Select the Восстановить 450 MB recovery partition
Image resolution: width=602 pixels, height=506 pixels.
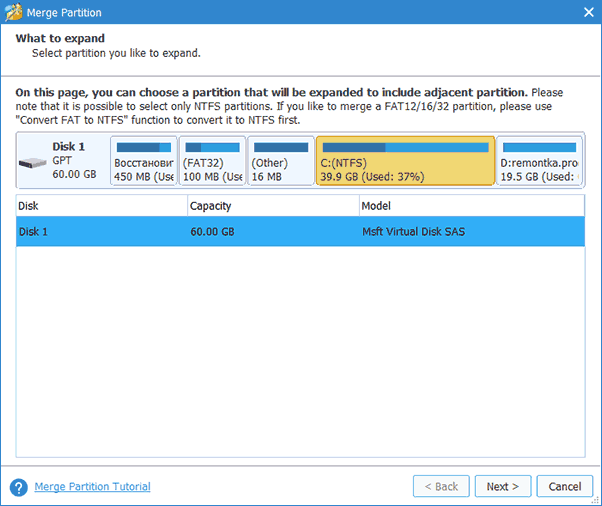(x=144, y=161)
